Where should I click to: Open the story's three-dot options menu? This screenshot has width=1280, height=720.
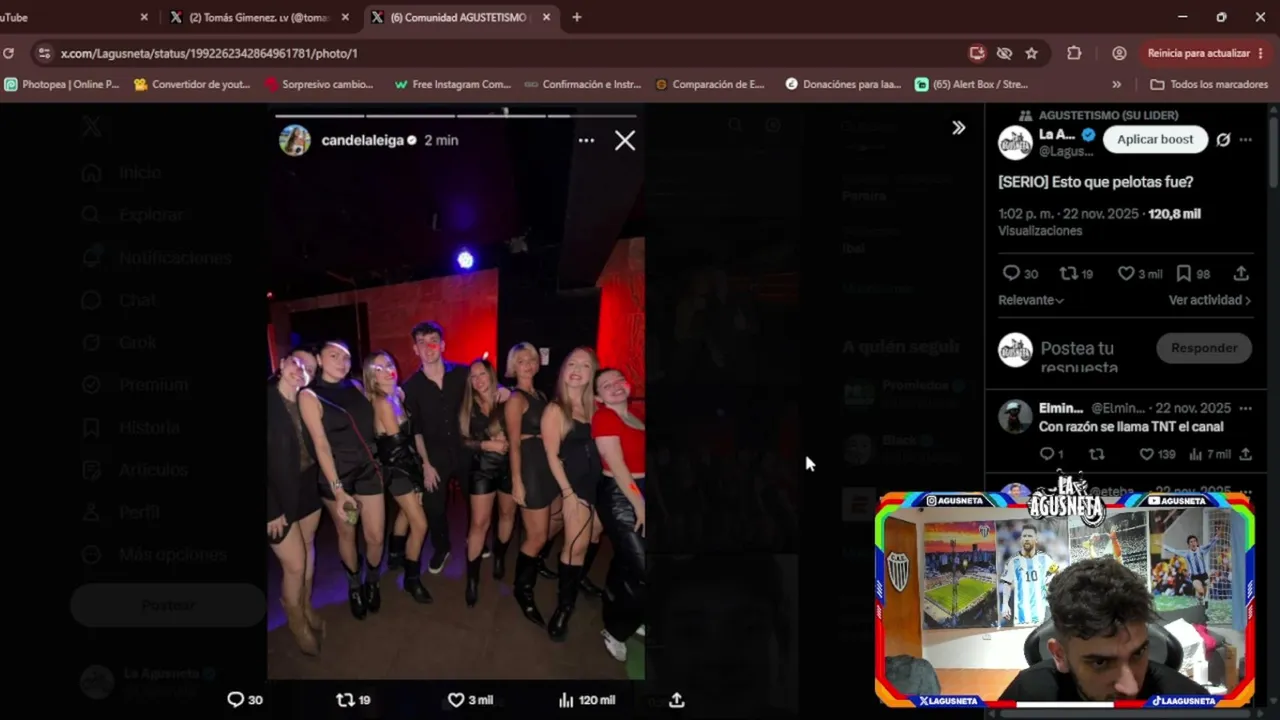pyautogui.click(x=586, y=141)
